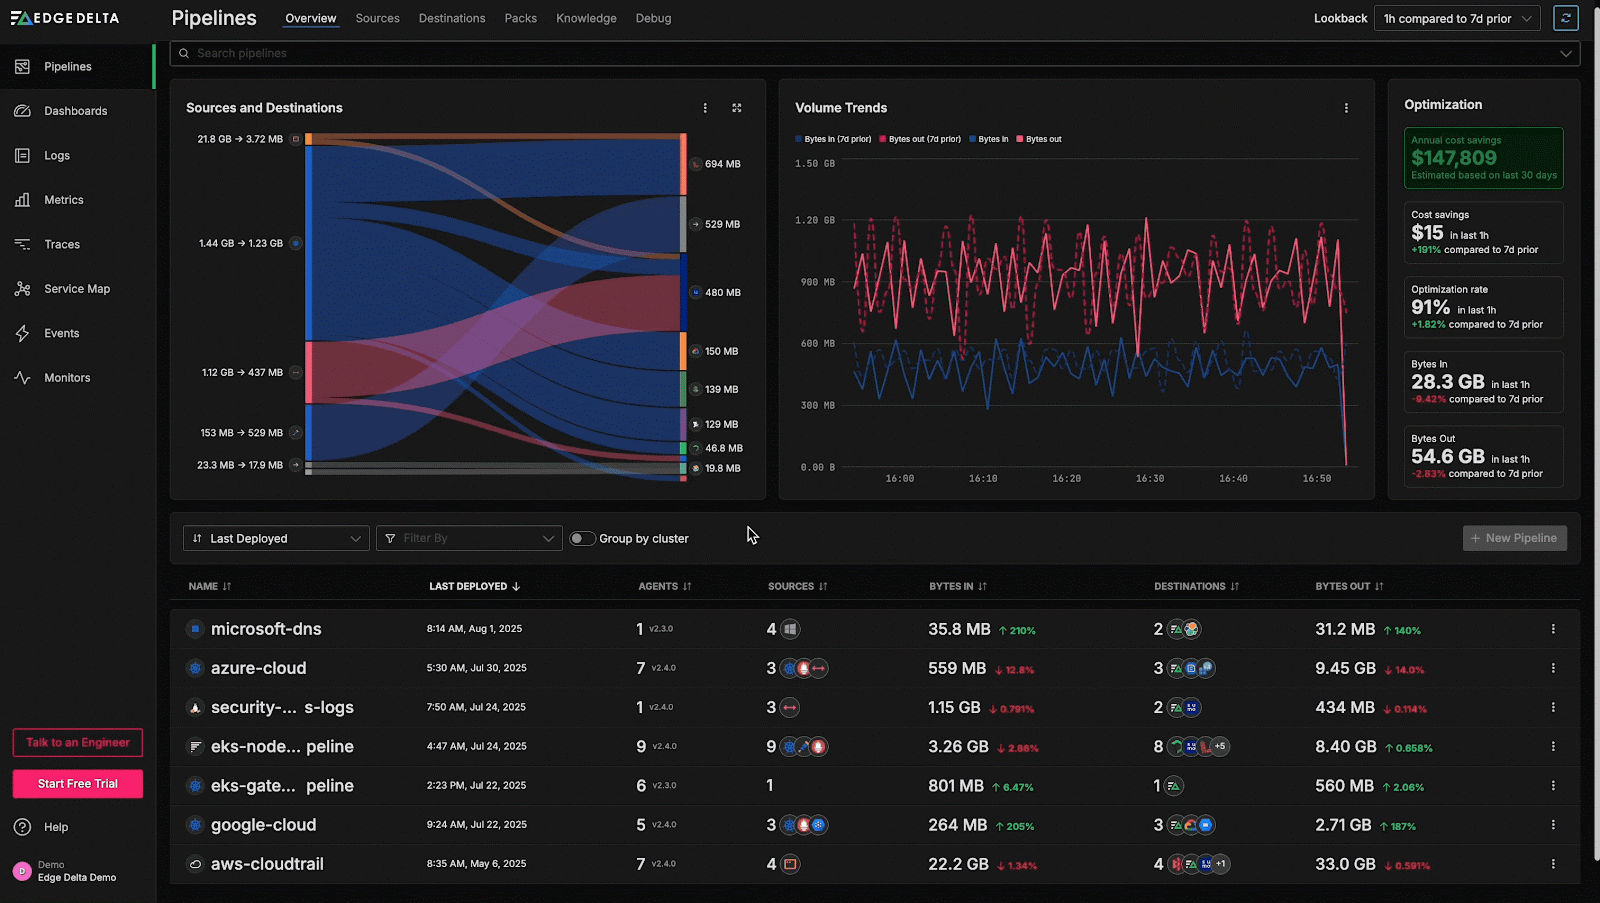Go to Traces in the sidebar
This screenshot has height=903, width=1600.
[61, 244]
